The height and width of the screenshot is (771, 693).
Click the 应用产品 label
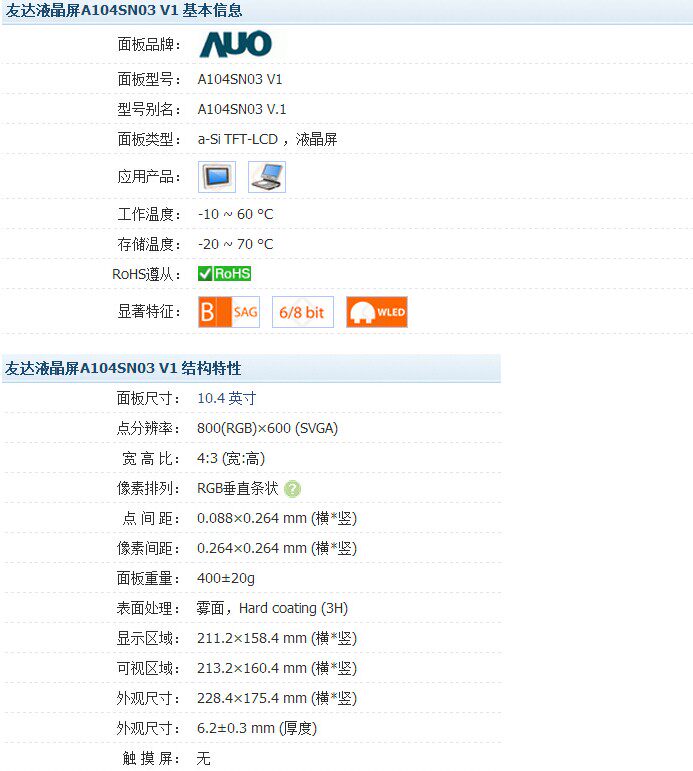[x=149, y=177]
